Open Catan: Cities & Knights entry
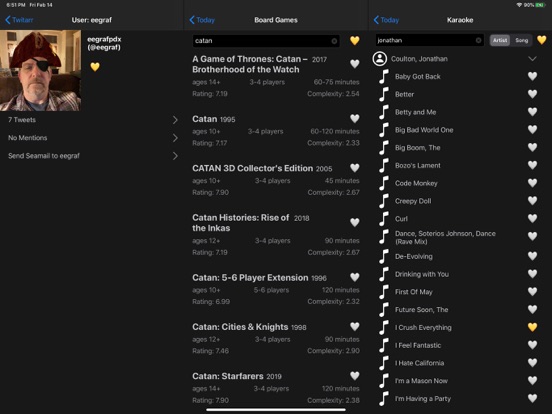This screenshot has height=414, width=552. tap(276, 339)
